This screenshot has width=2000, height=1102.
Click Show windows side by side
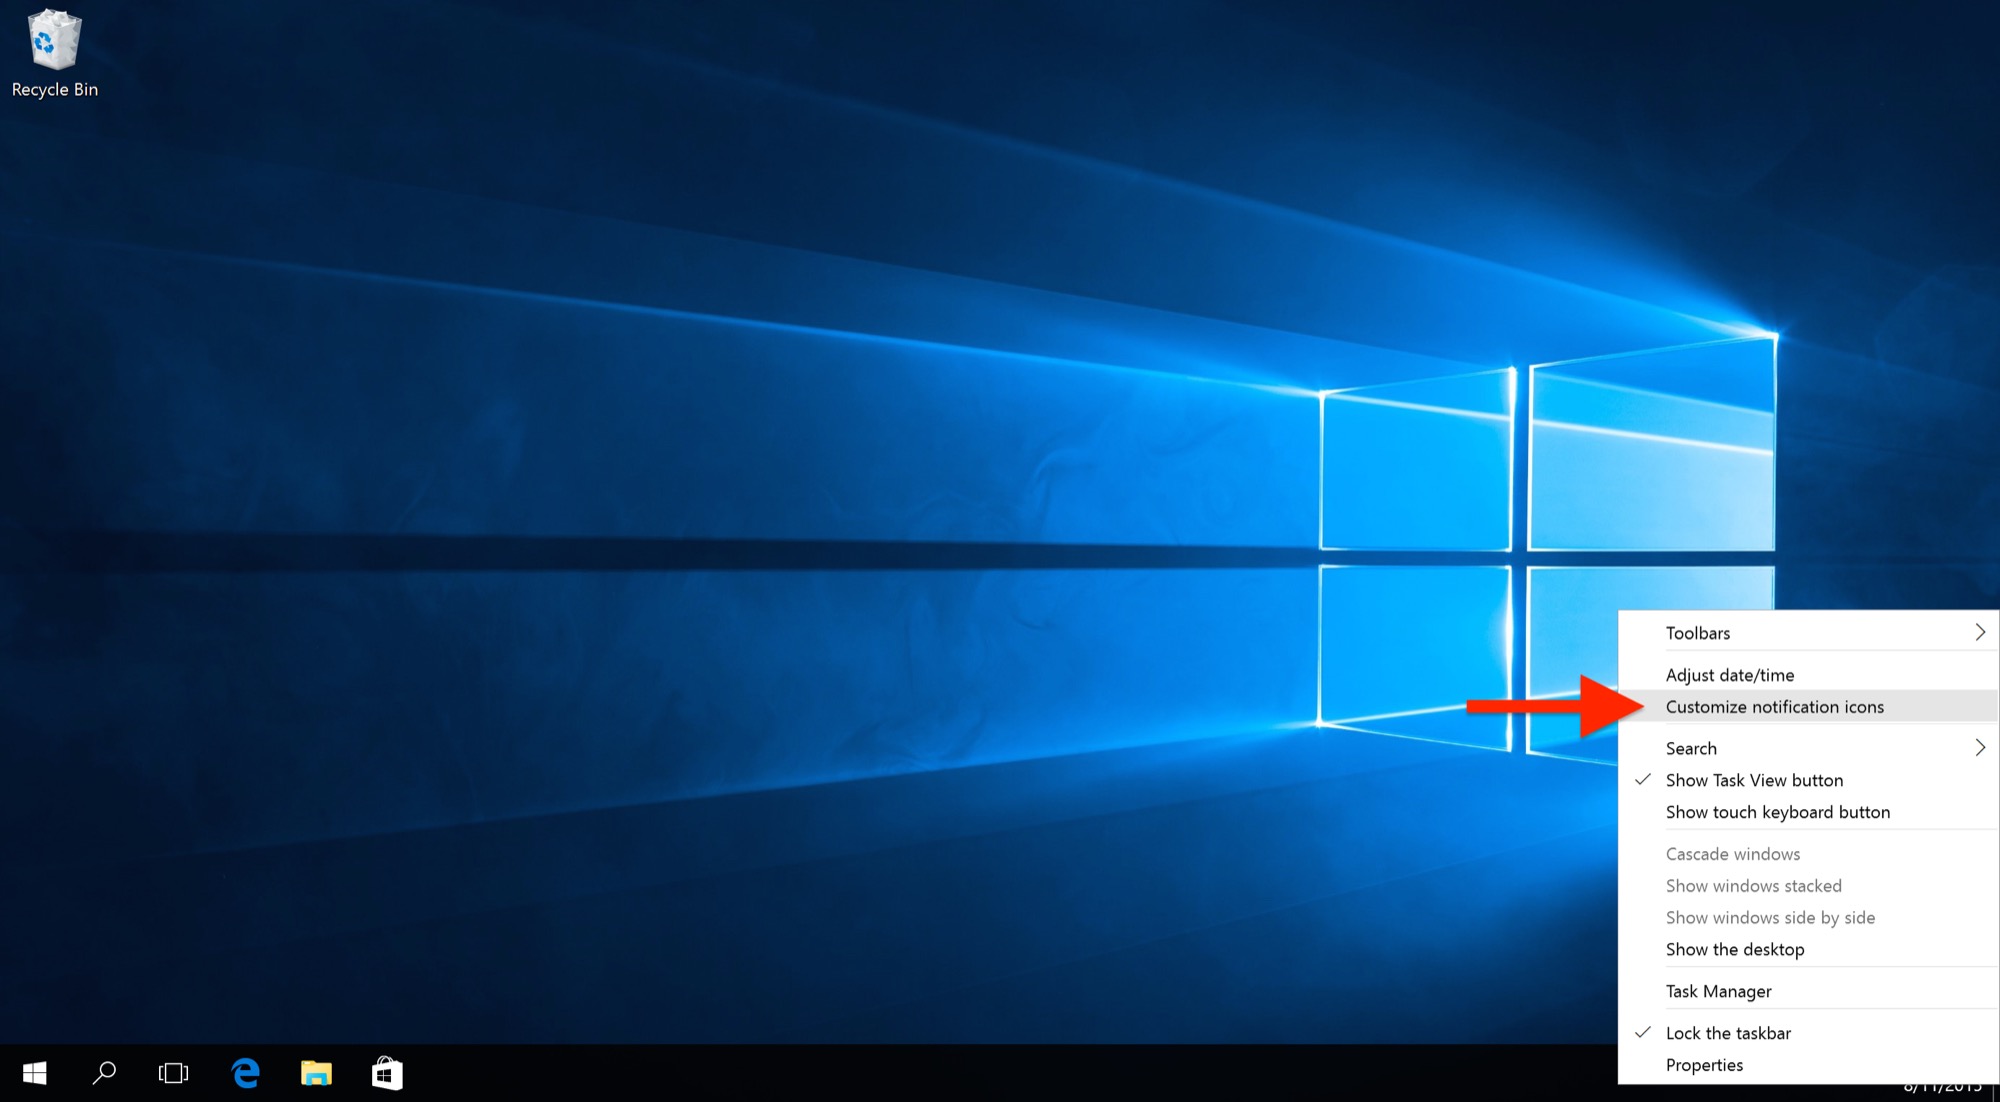coord(1771,916)
